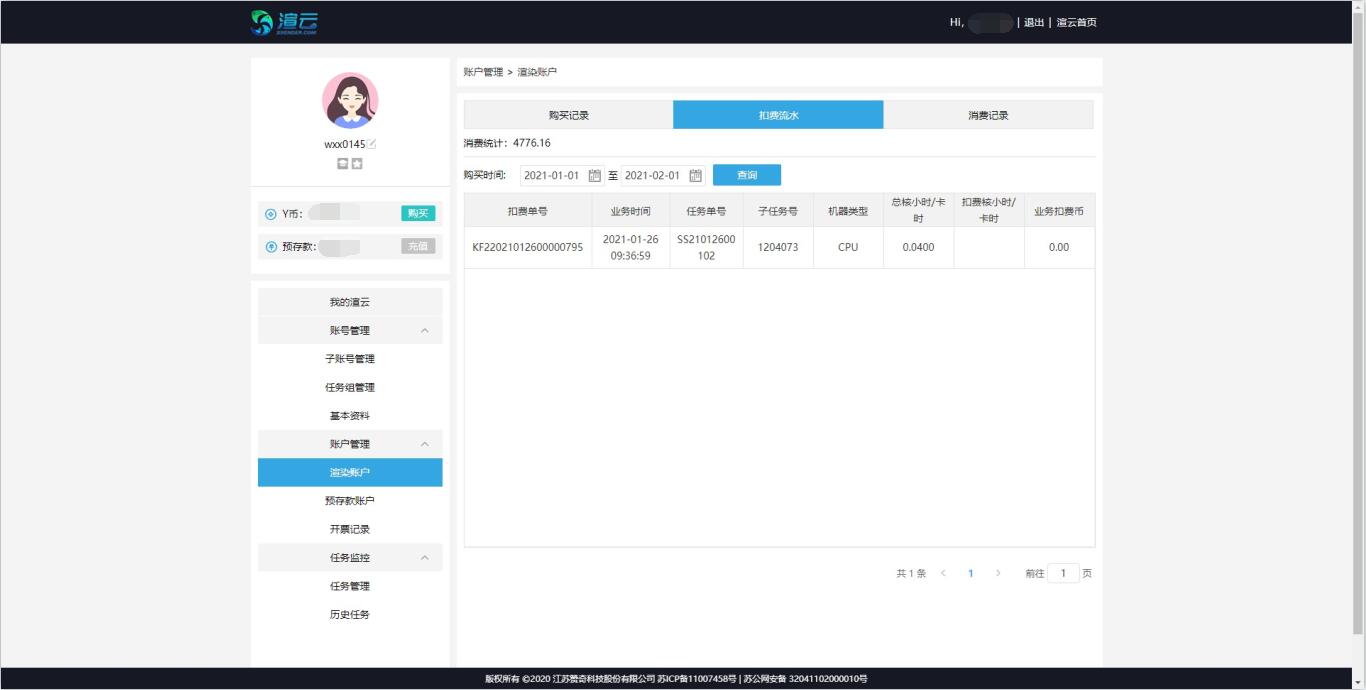This screenshot has height=690, width=1366.
Task: Open calendar icon of end date 2021-02-01
Action: [696, 176]
